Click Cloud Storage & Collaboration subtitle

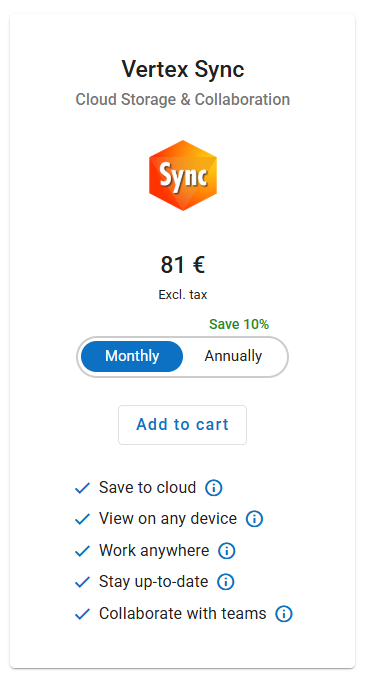(183, 99)
